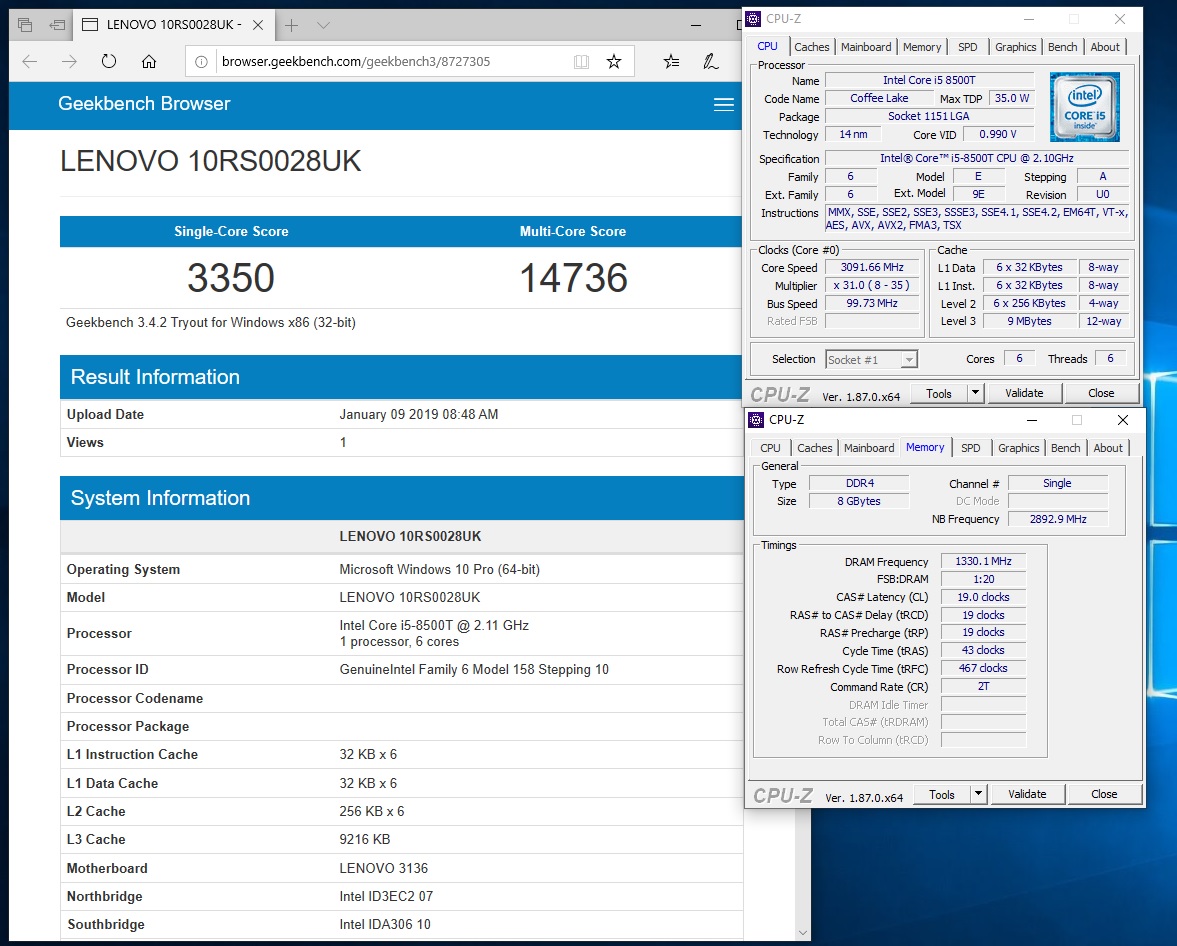Open a new browser tab

[291, 26]
